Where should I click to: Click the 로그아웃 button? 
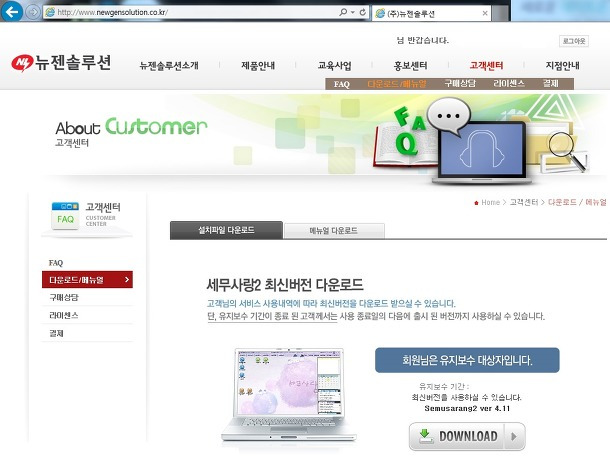point(574,41)
